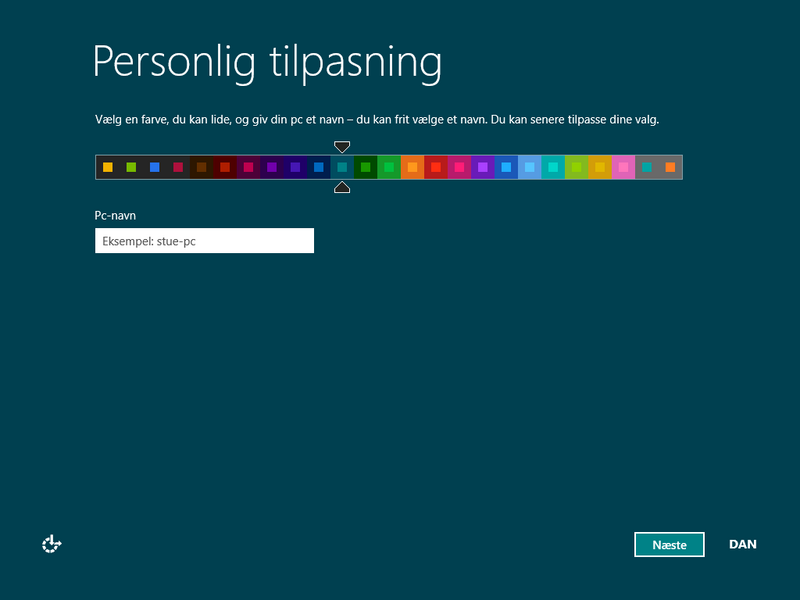Select the dark teal swatch under the pointer

342,167
